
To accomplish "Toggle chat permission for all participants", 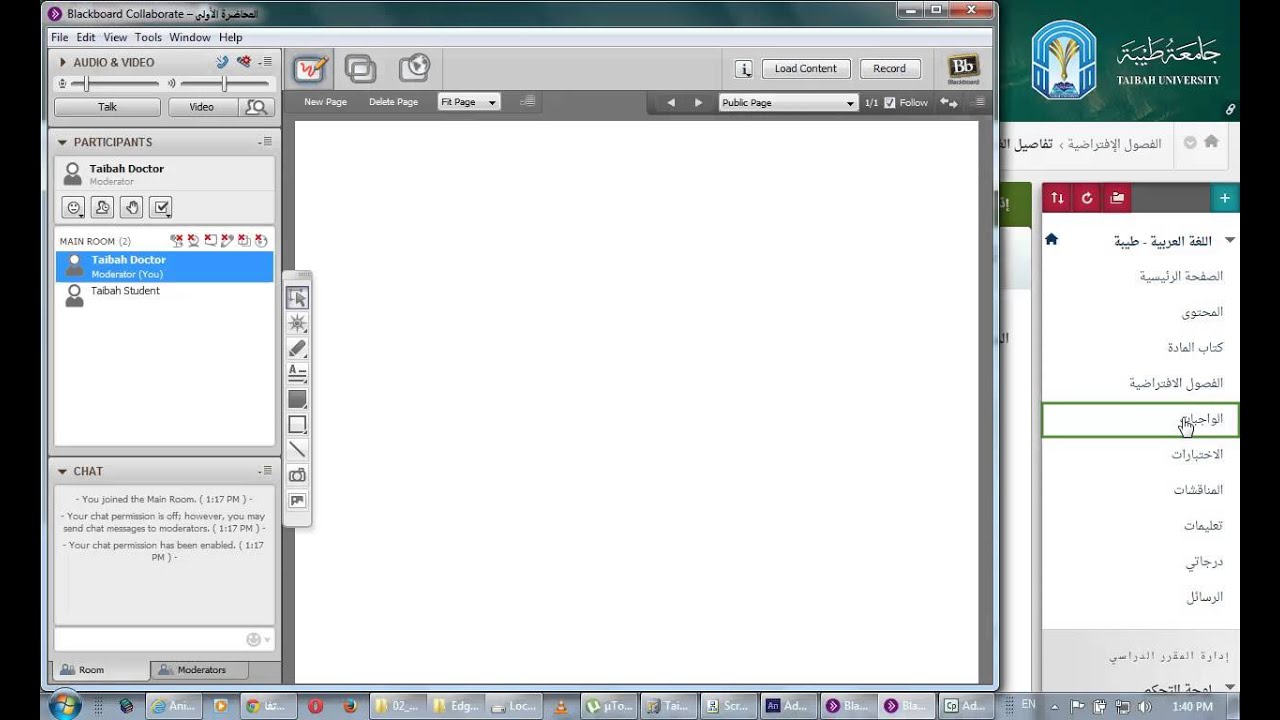I will [210, 241].
